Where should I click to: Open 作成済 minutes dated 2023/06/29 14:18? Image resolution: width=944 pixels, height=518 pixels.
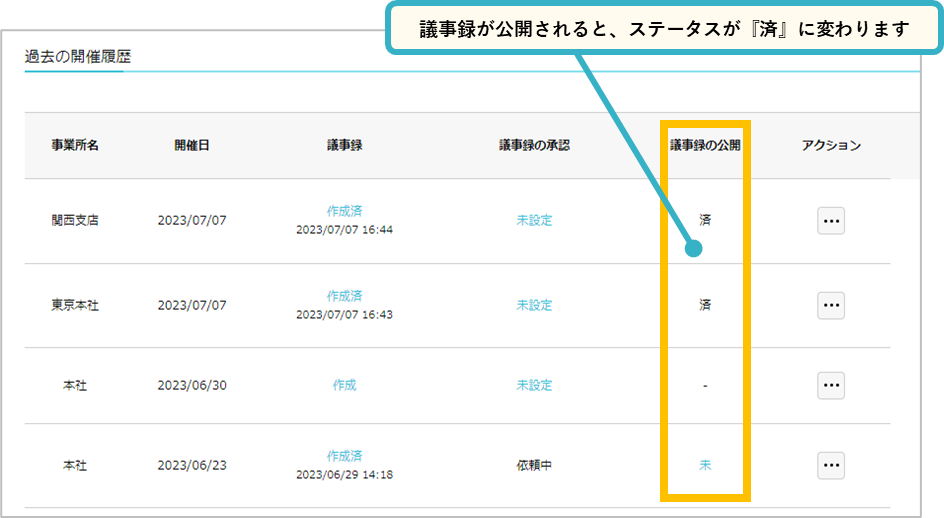coord(344,456)
